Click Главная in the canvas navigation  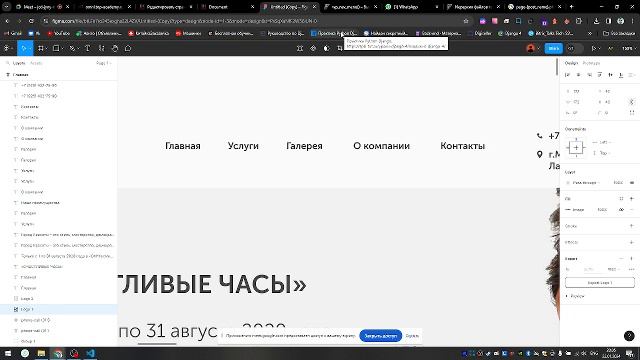(x=183, y=146)
